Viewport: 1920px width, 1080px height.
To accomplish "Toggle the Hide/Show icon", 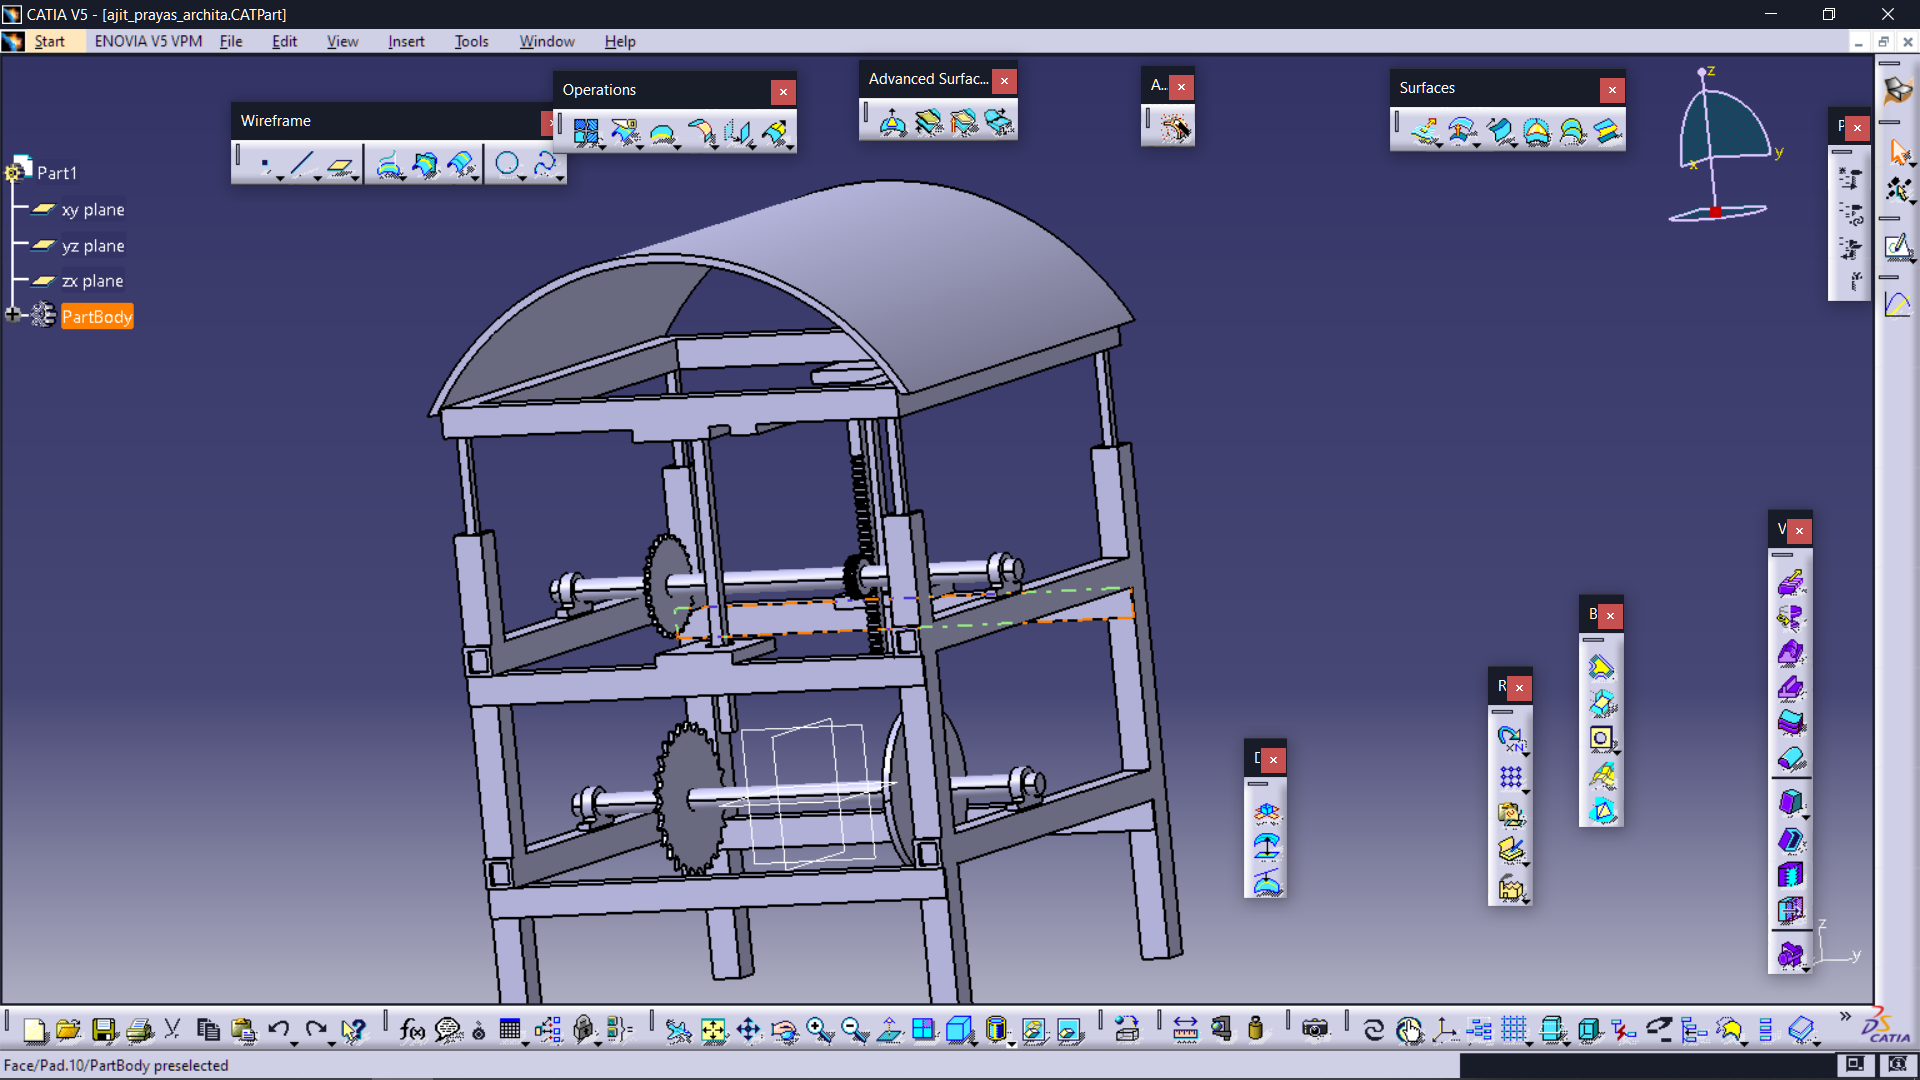I will [x=1034, y=1029].
